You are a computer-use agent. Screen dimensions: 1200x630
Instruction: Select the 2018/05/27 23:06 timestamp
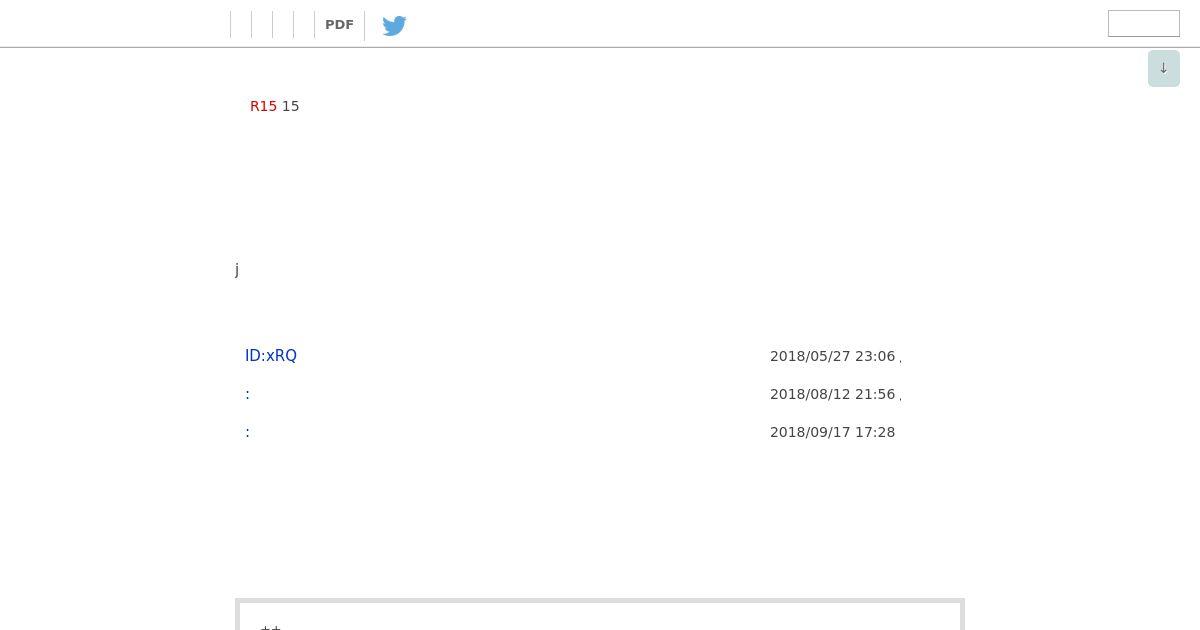(x=832, y=356)
